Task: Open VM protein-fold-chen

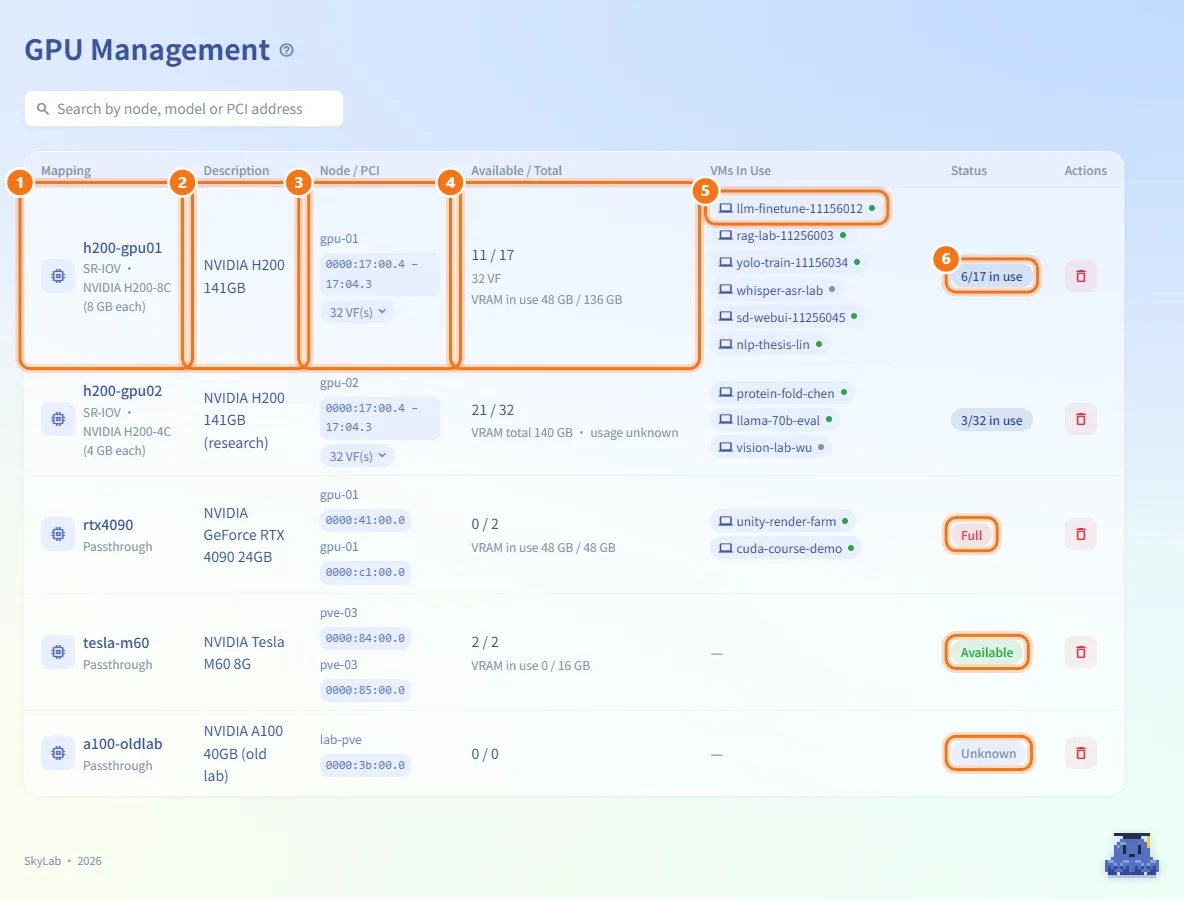Action: point(782,393)
